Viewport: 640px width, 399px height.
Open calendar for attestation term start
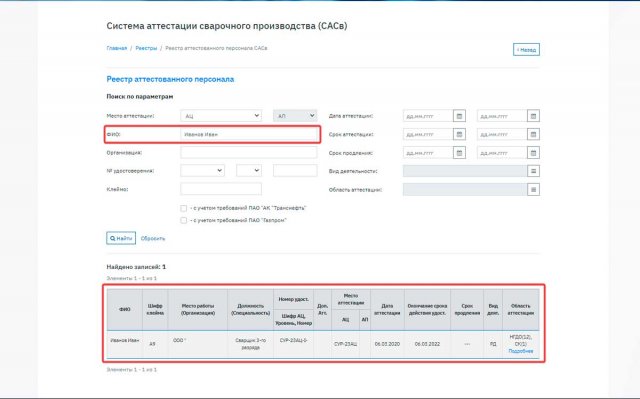(459, 134)
